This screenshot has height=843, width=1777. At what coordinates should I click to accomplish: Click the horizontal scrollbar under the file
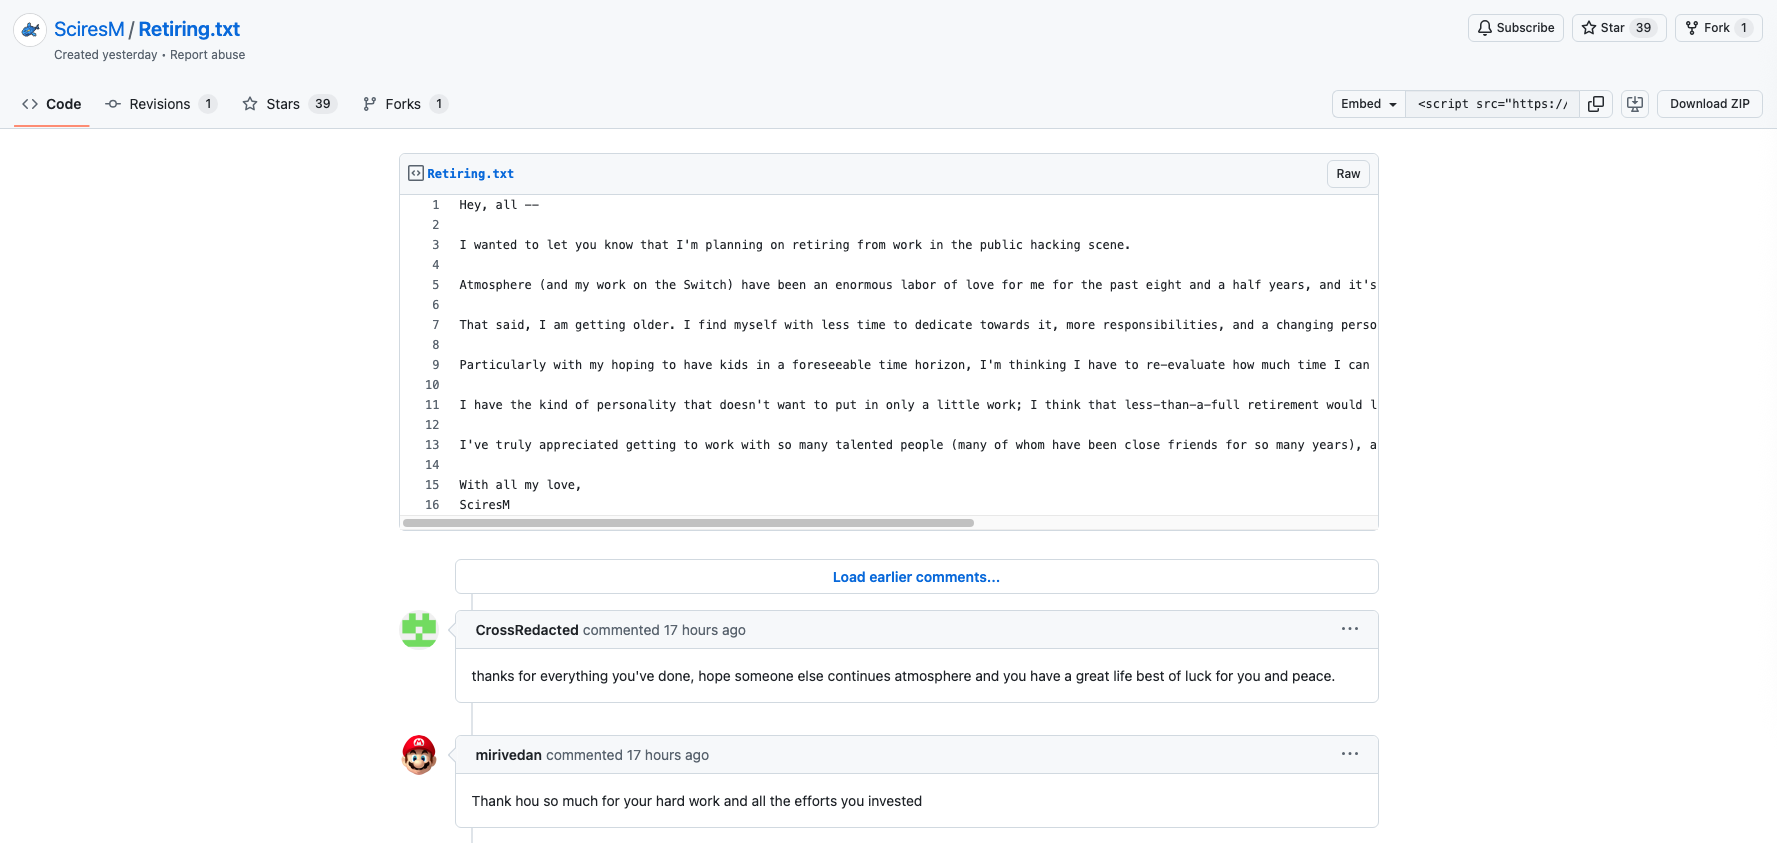click(x=688, y=523)
